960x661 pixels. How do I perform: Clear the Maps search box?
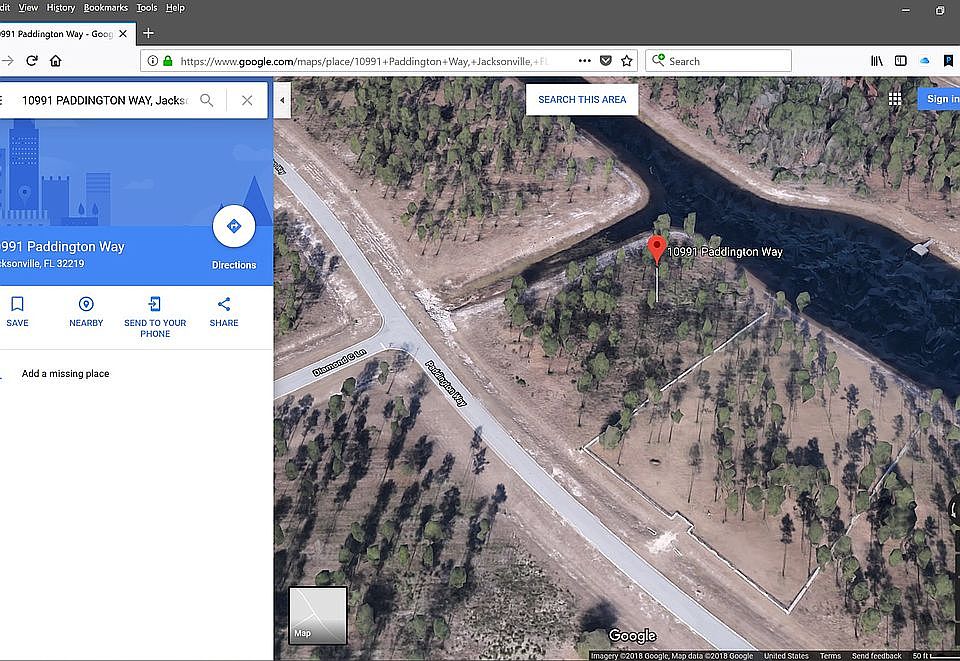tap(247, 100)
